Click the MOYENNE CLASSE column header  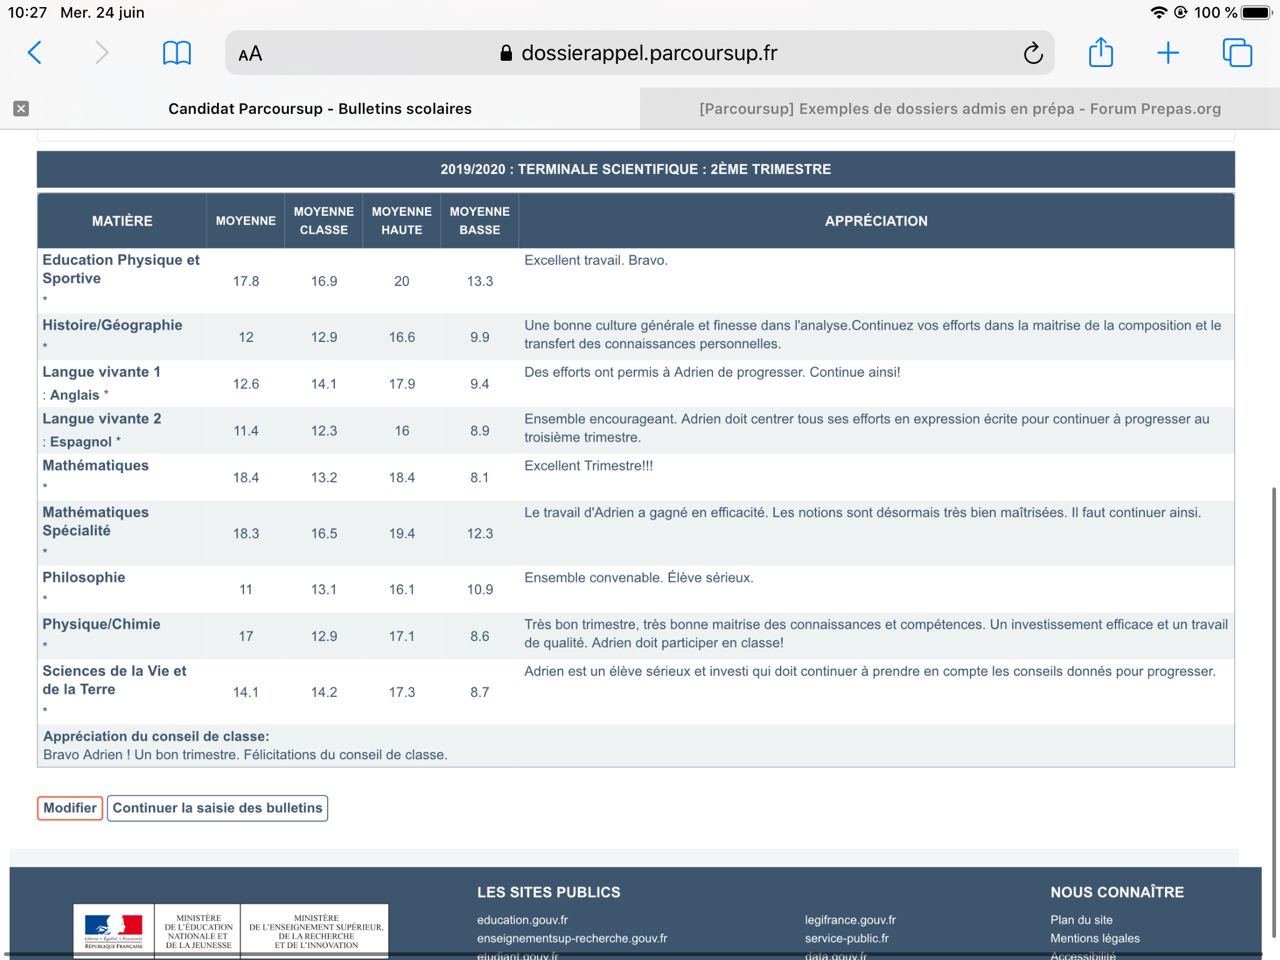(324, 221)
